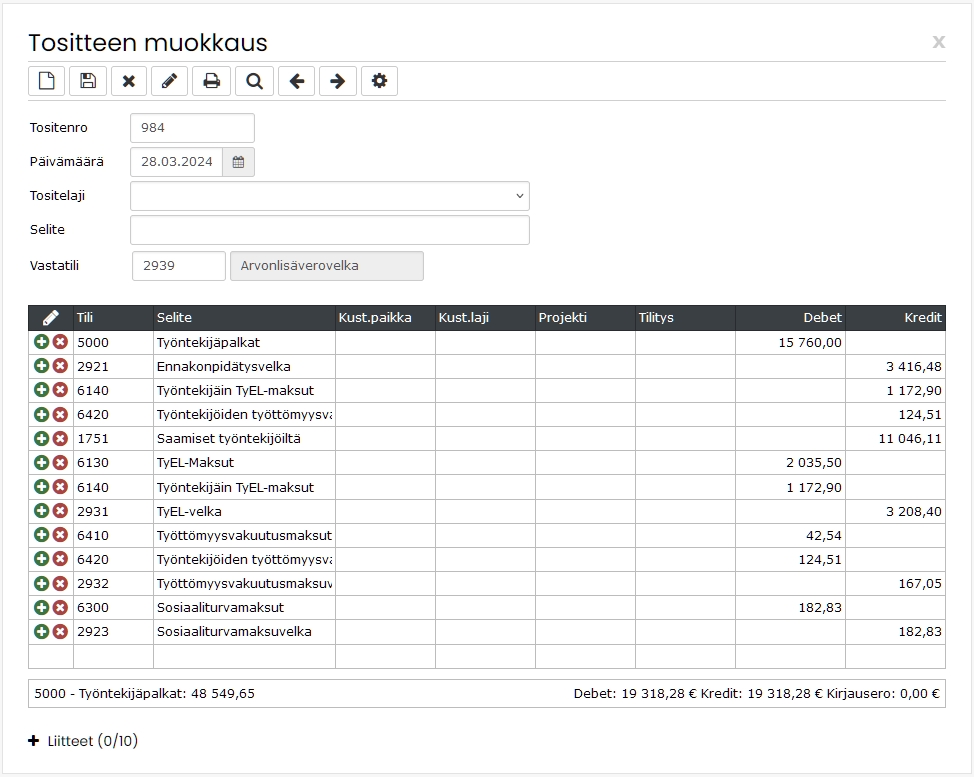Add a row after 5000 Työntekijäpalkat
Screen dimensions: 974x777
(x=42, y=342)
